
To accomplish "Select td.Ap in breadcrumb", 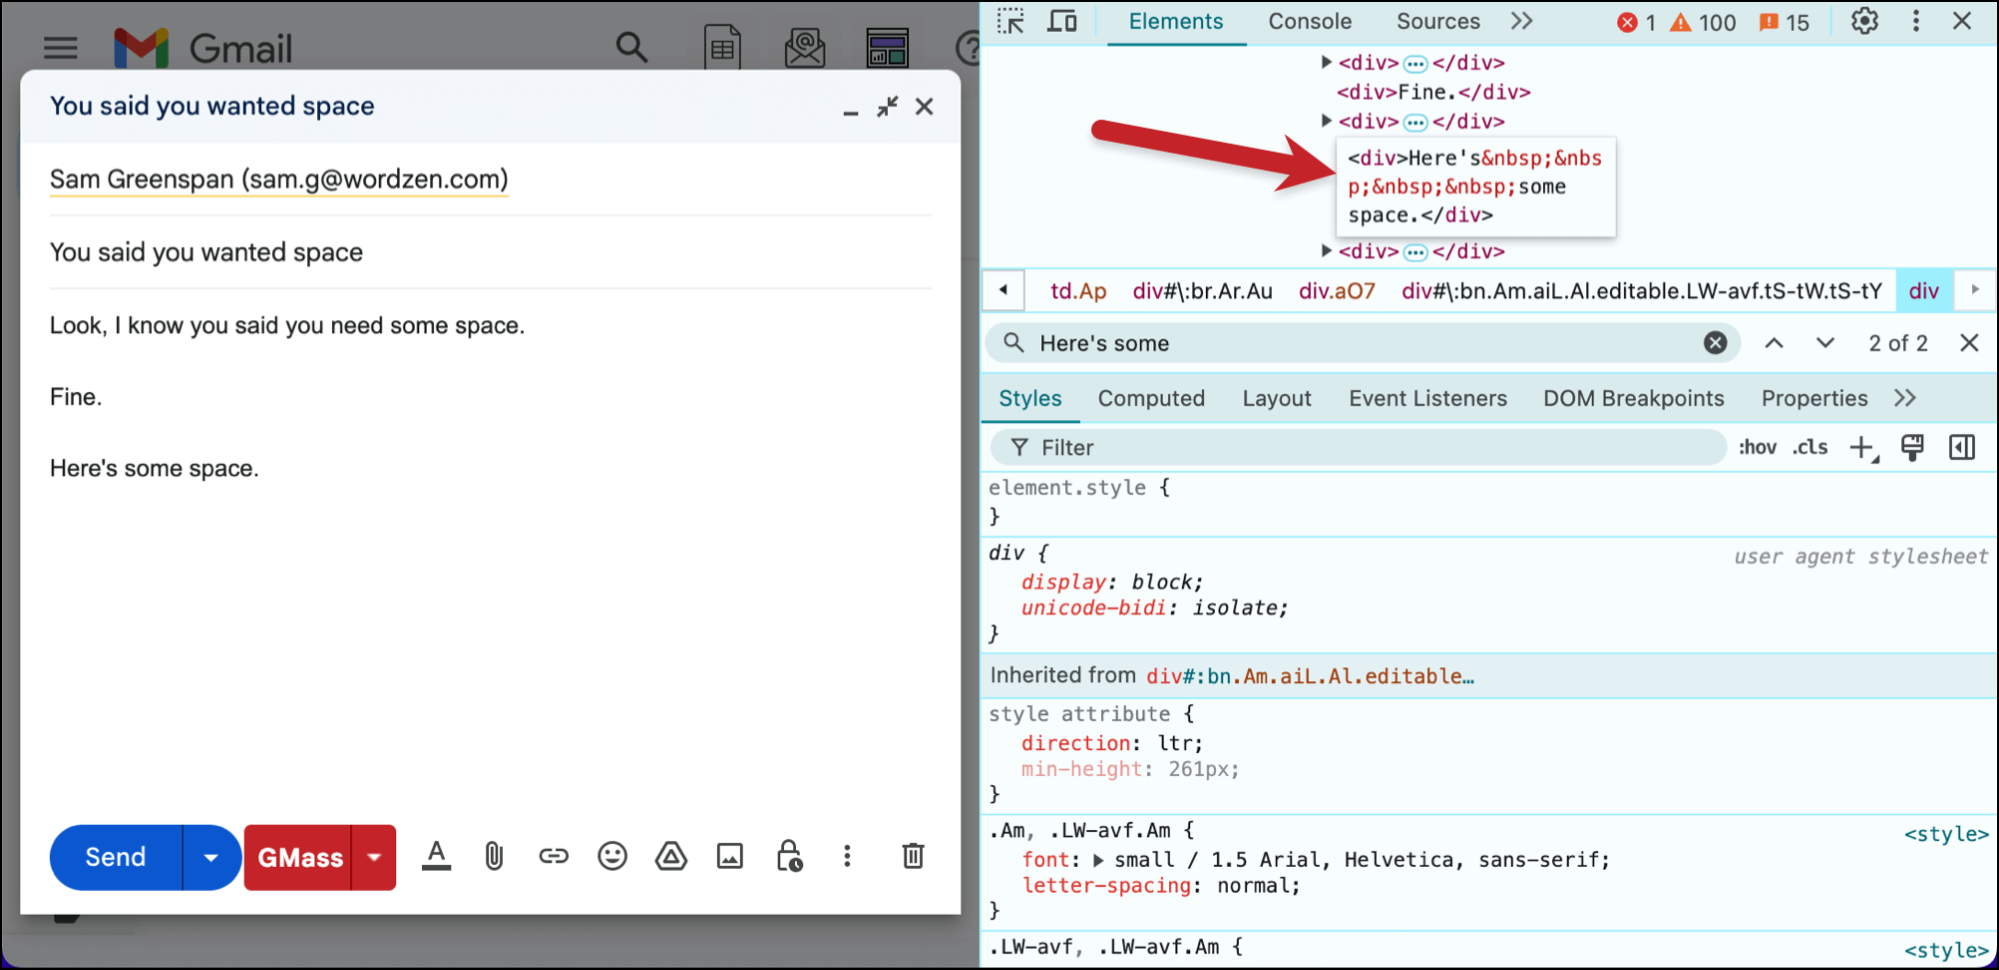I will tap(1078, 291).
